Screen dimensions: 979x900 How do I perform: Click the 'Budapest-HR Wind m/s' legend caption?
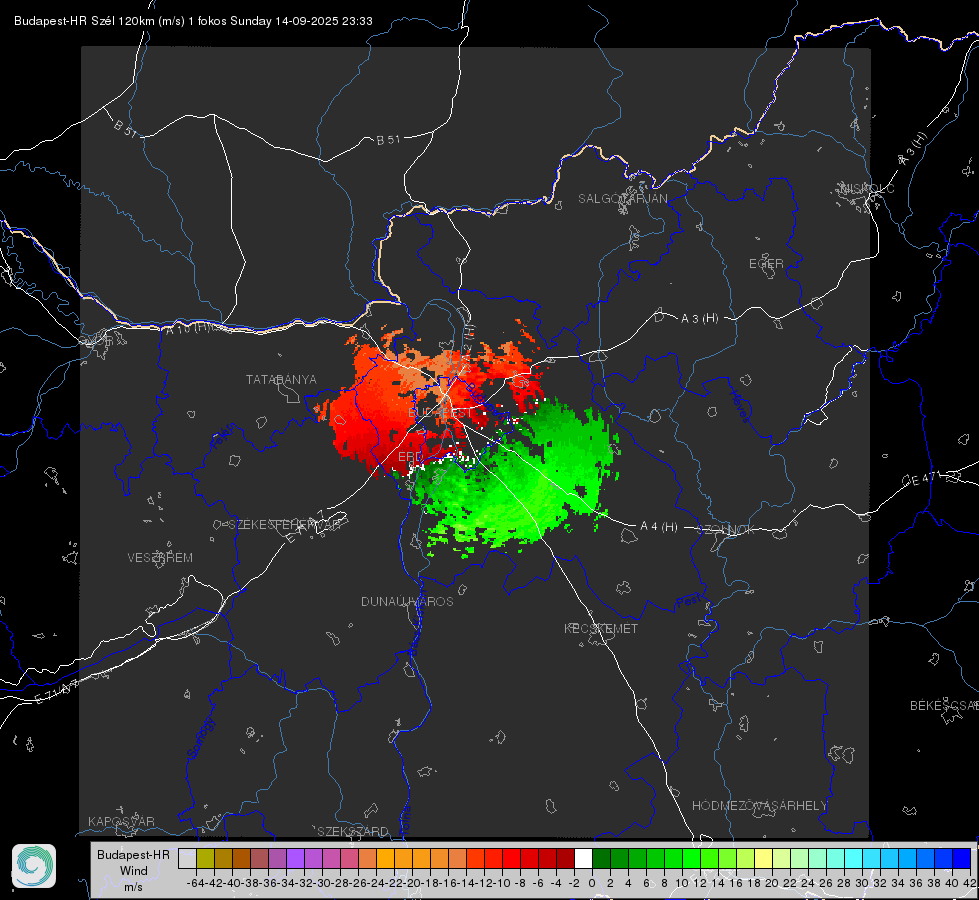click(x=133, y=871)
